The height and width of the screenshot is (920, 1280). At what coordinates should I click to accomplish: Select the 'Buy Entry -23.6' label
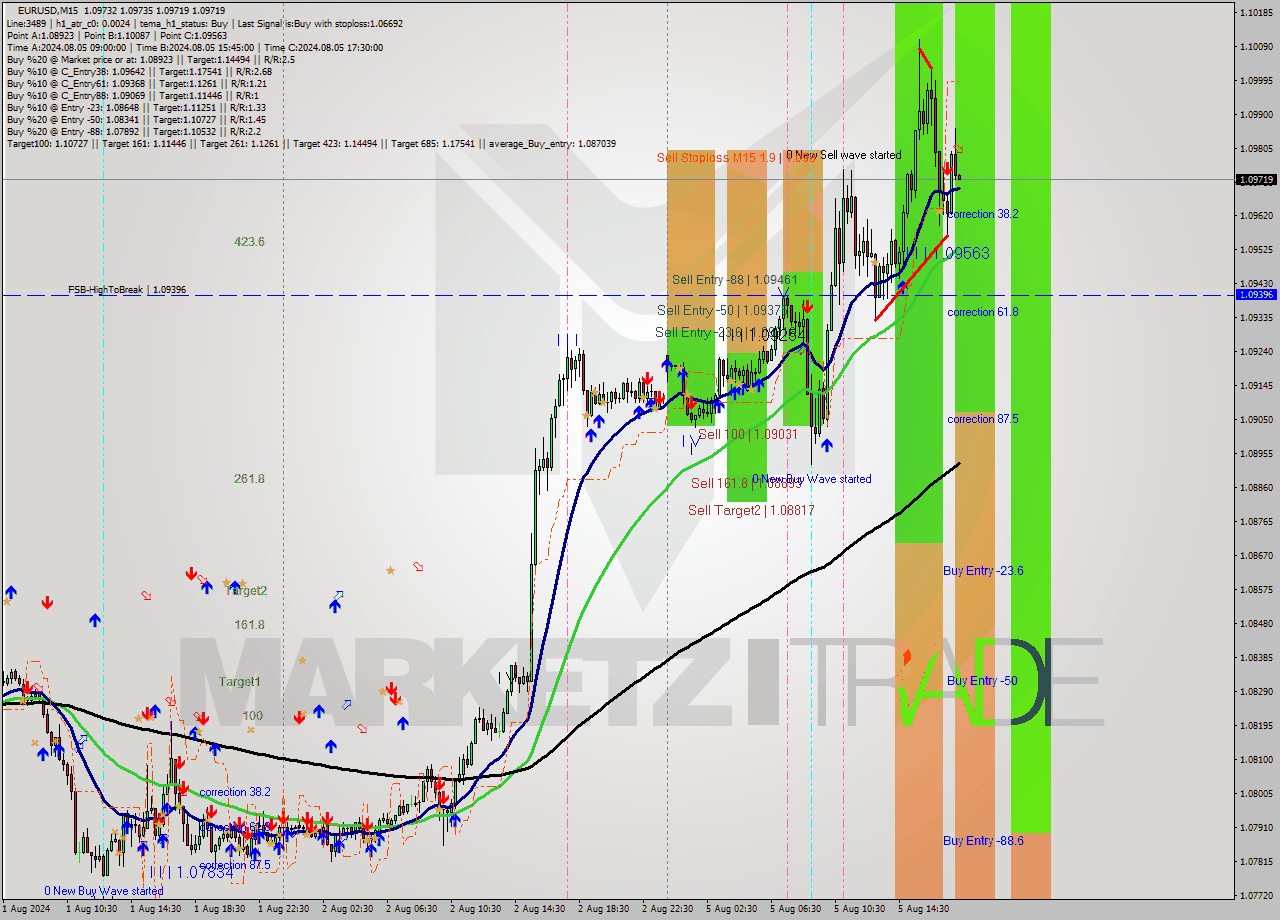[x=983, y=571]
